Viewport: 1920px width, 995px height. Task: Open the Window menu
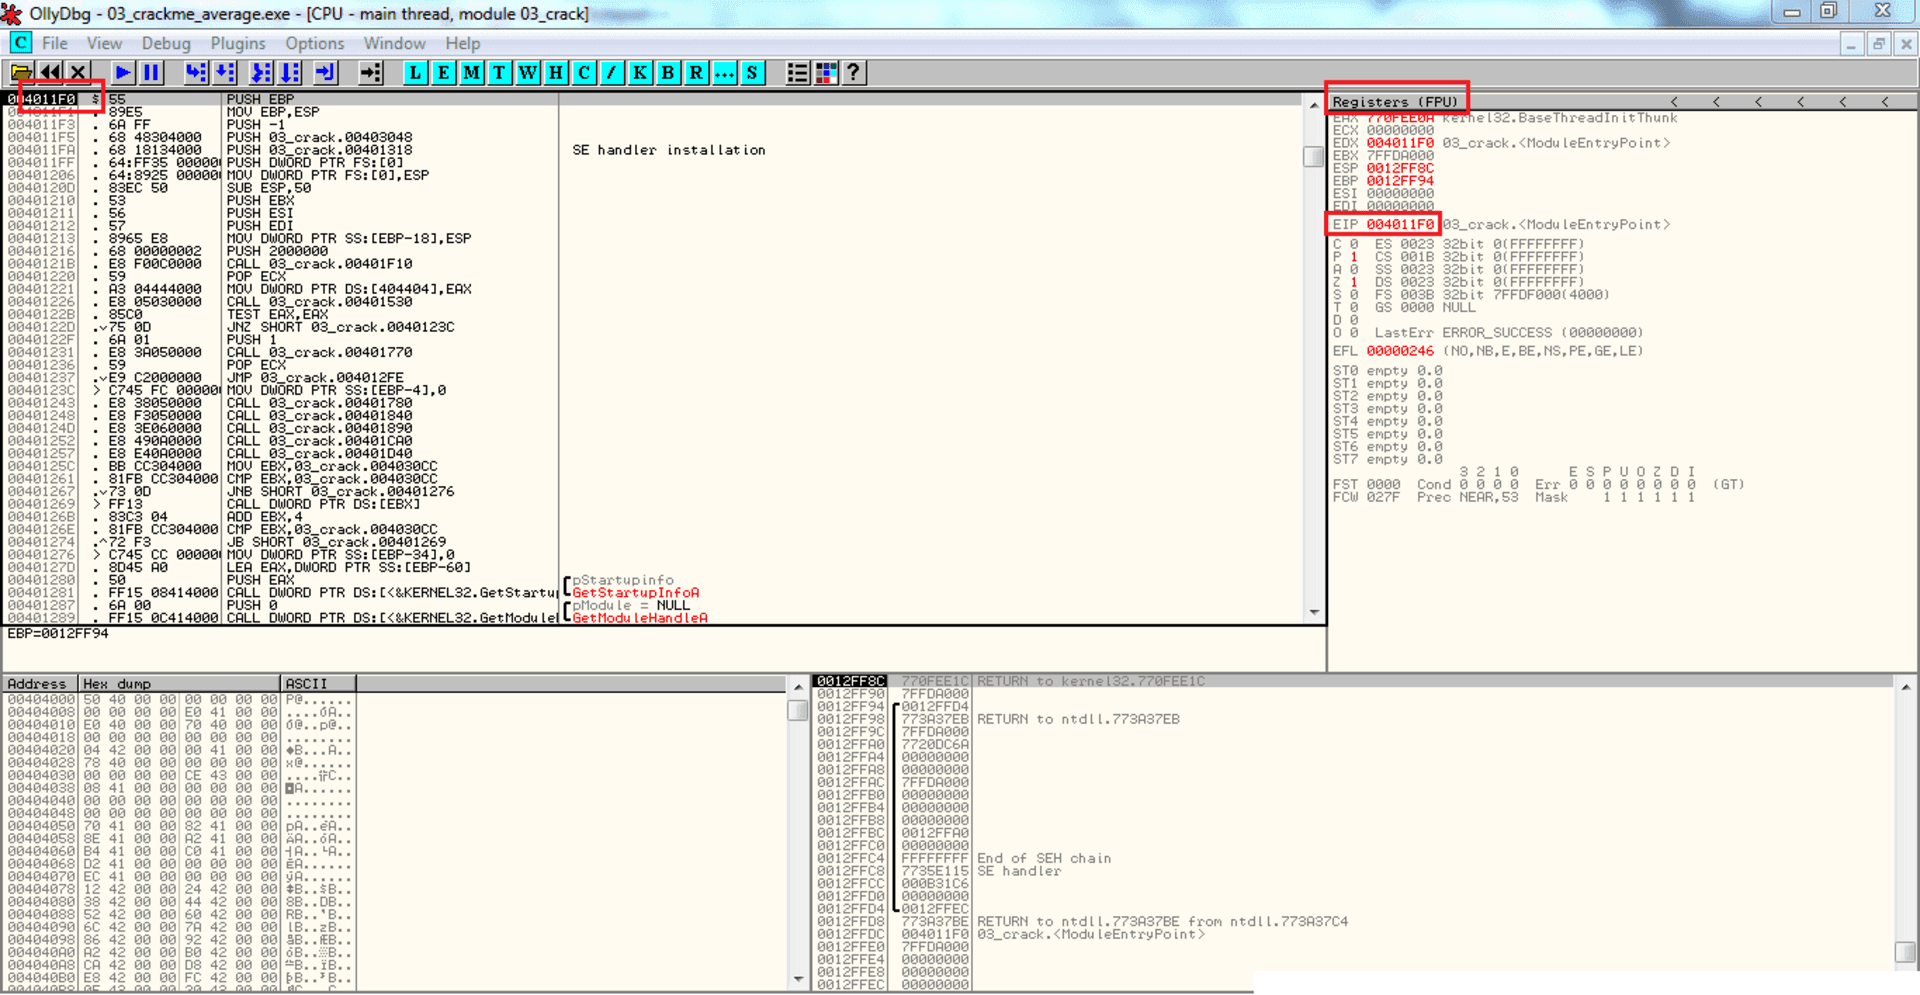[x=394, y=44]
